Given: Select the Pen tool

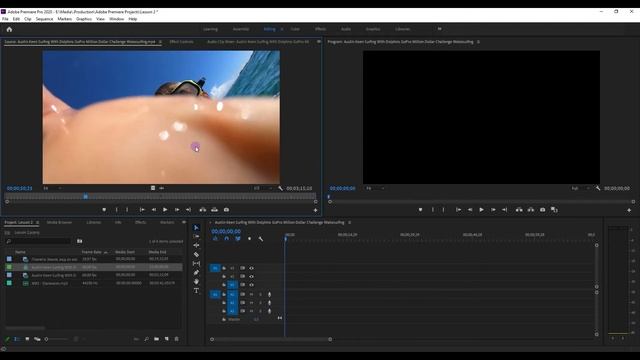Looking at the screenshot, I should (x=196, y=273).
